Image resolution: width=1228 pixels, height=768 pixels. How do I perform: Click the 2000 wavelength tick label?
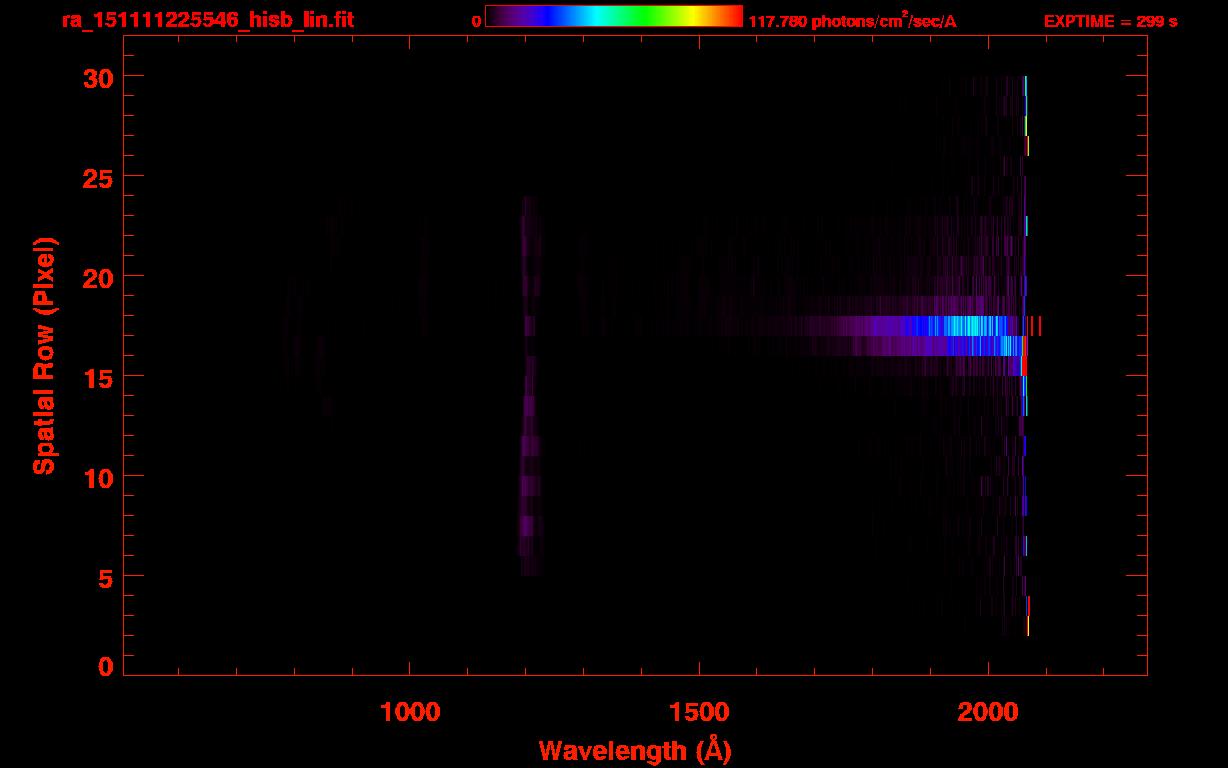pyautogui.click(x=987, y=711)
